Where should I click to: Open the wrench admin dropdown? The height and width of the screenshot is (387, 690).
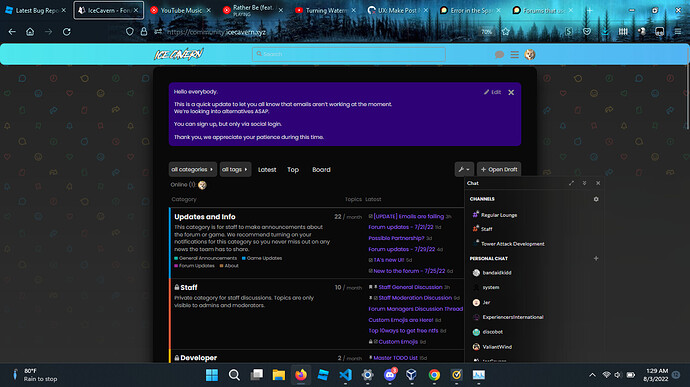[x=464, y=170]
